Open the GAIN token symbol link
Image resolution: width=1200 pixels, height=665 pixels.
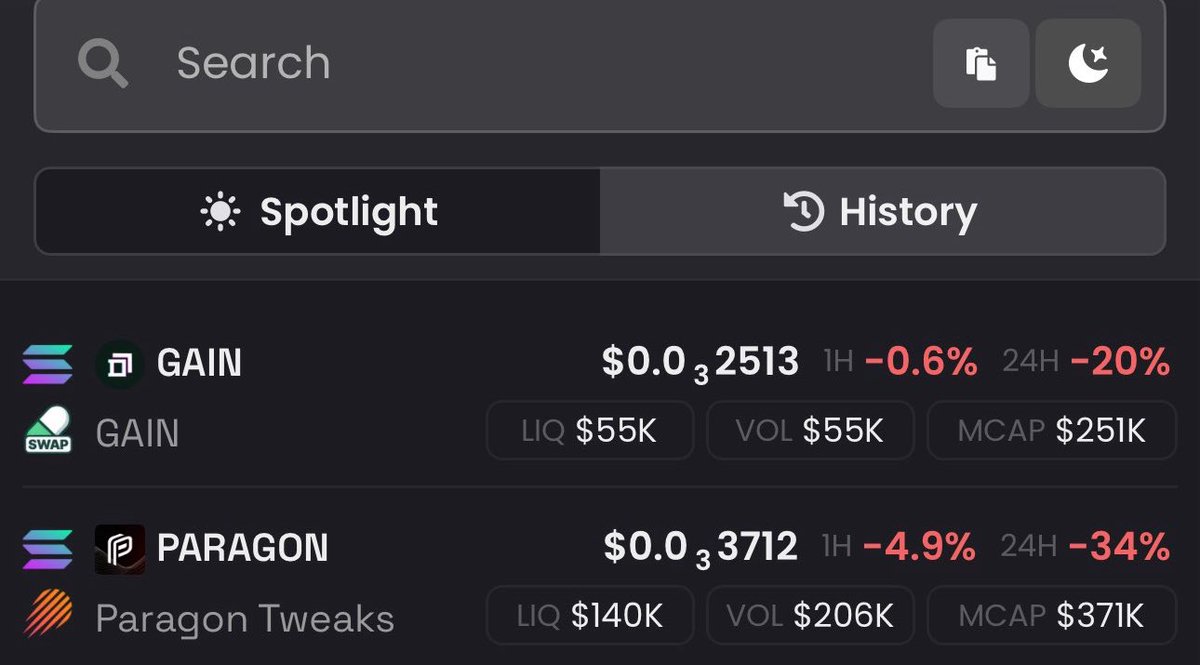[x=199, y=363]
